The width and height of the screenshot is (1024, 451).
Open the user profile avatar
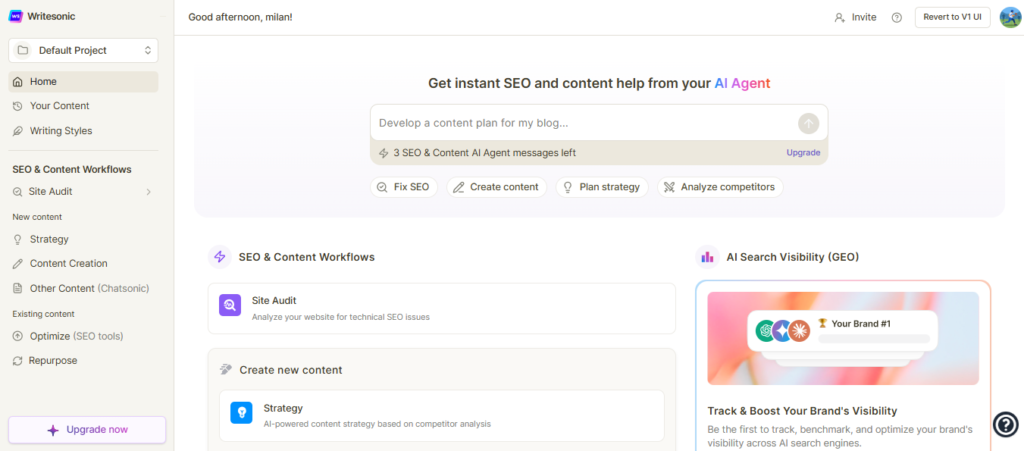point(1010,17)
